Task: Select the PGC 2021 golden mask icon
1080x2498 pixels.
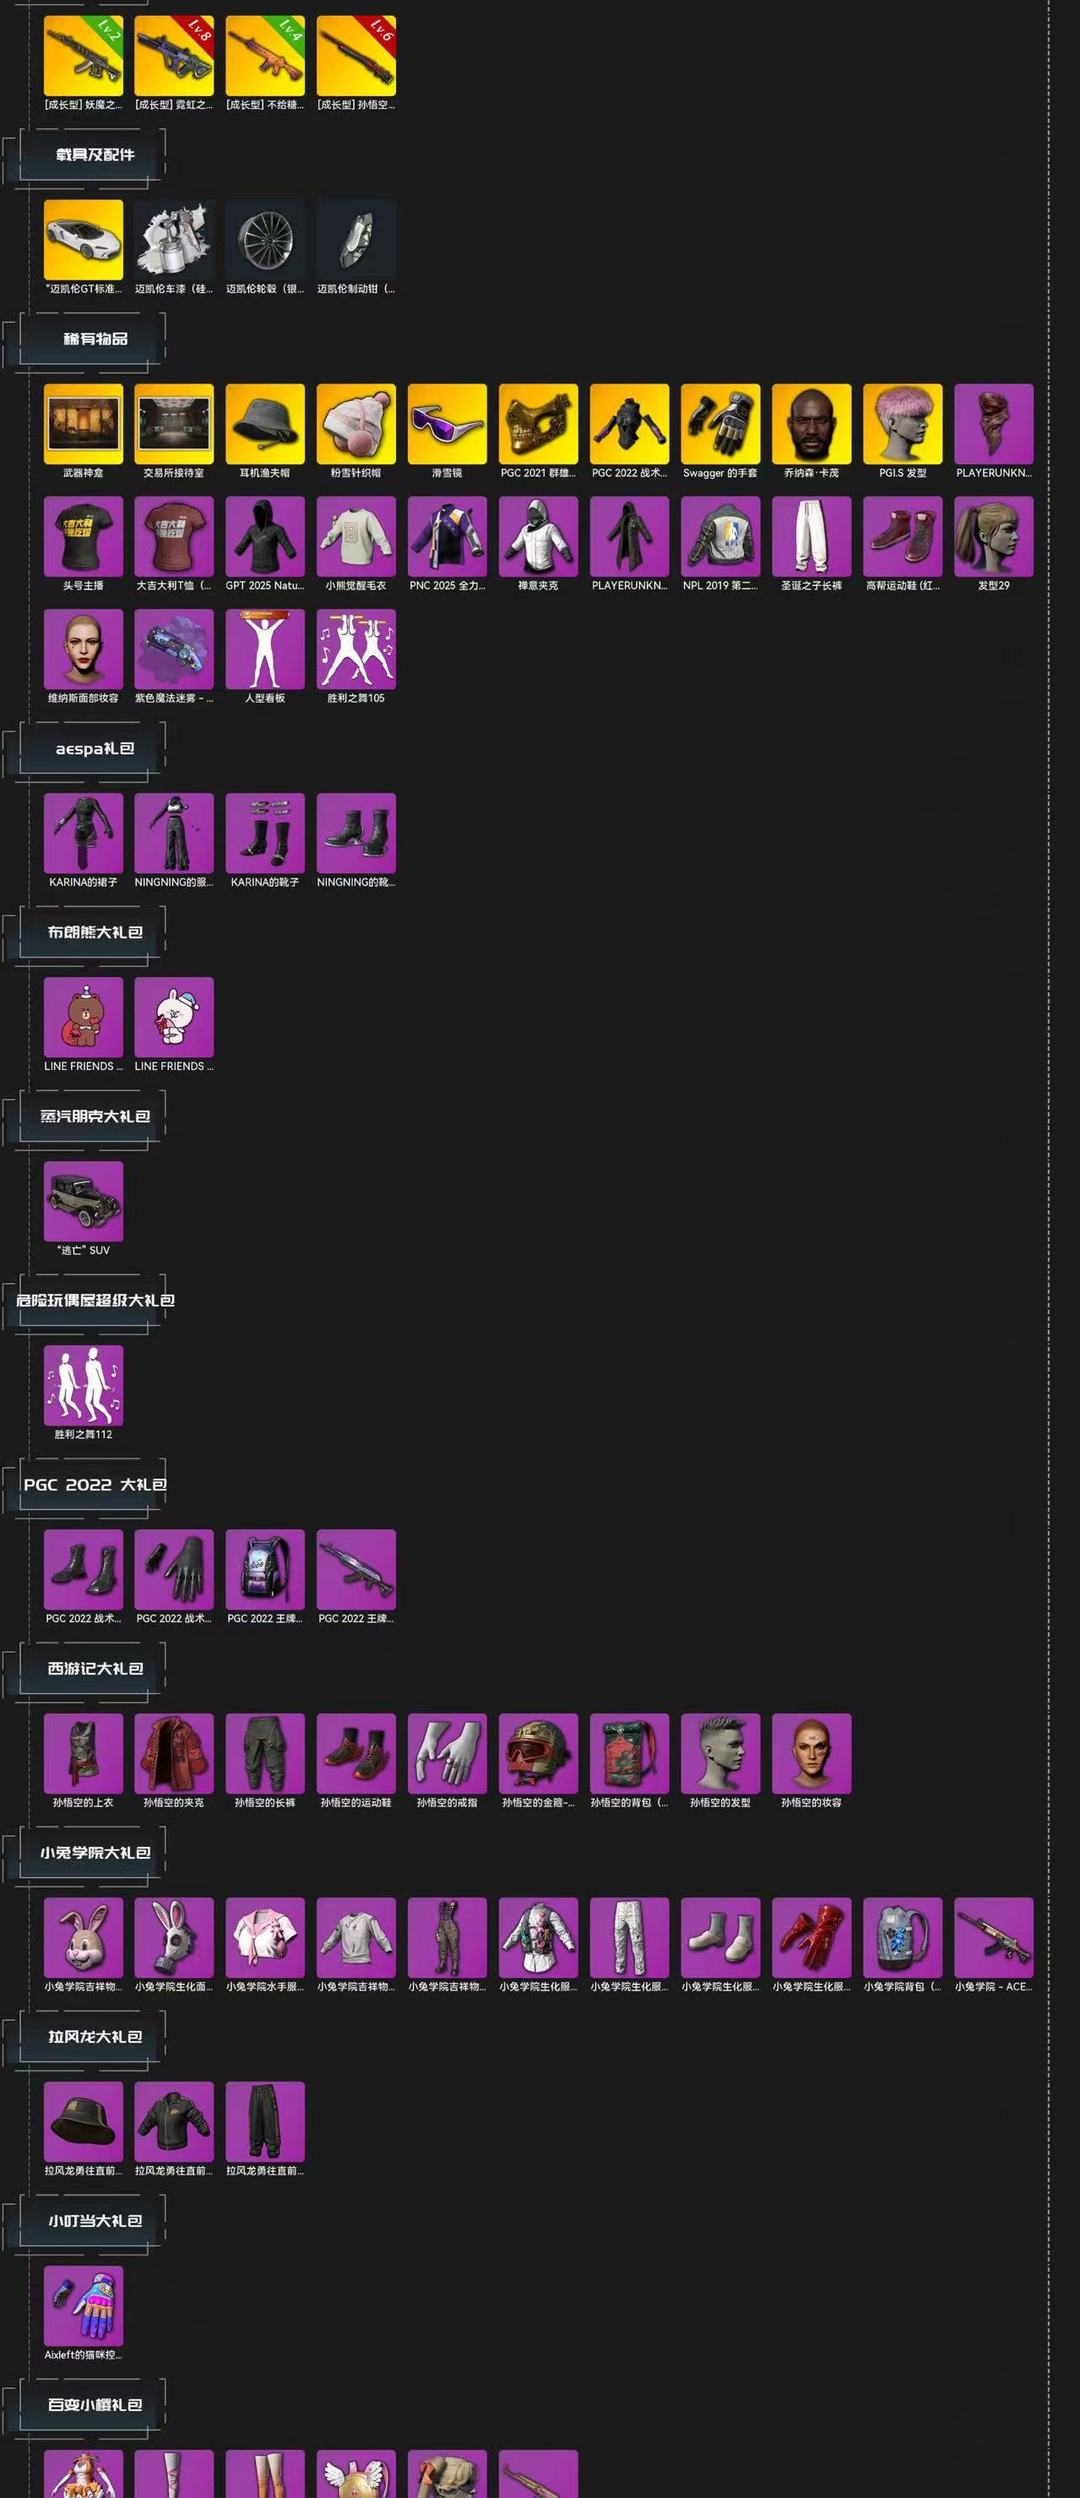Action: [538, 423]
